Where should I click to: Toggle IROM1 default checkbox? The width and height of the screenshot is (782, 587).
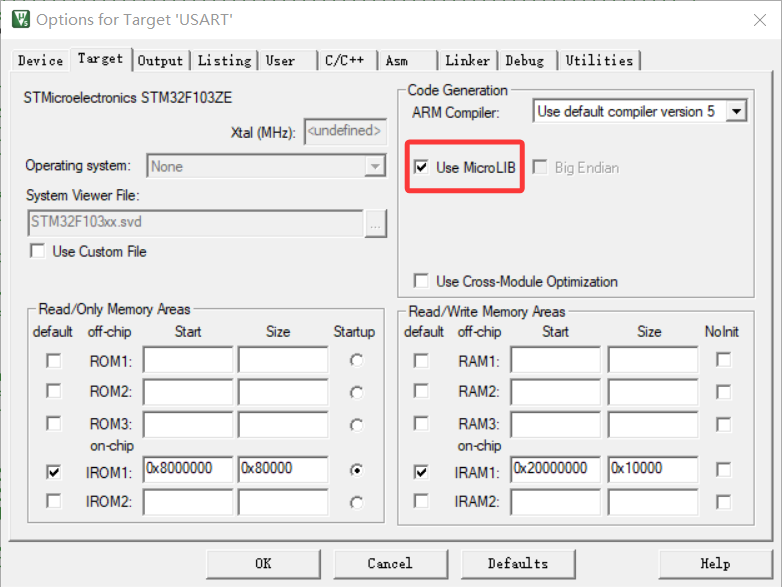point(54,472)
